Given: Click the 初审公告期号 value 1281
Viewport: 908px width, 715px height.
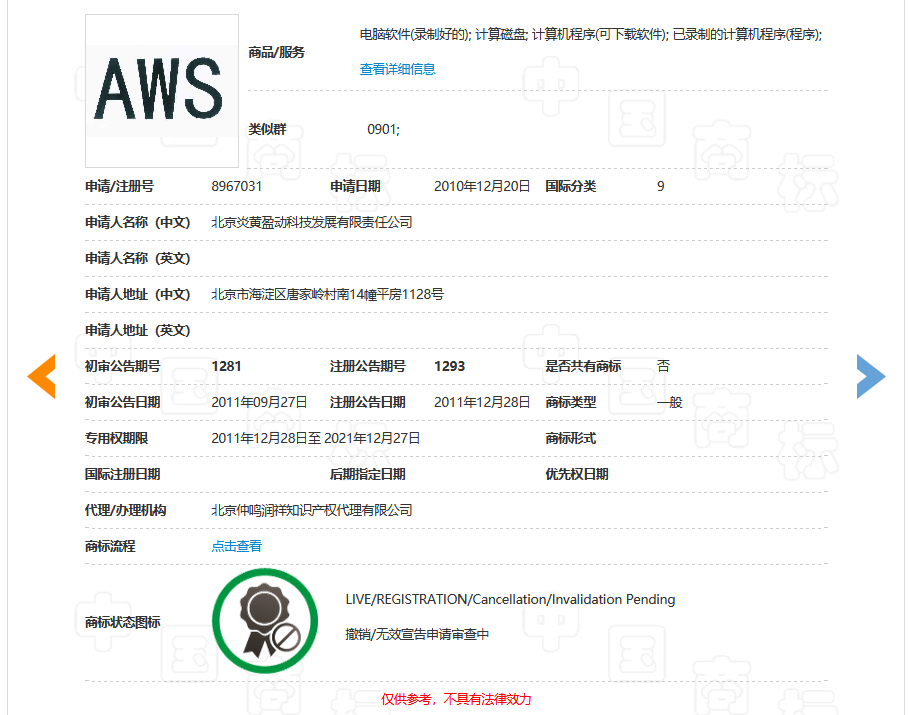Looking at the screenshot, I should [x=227, y=366].
